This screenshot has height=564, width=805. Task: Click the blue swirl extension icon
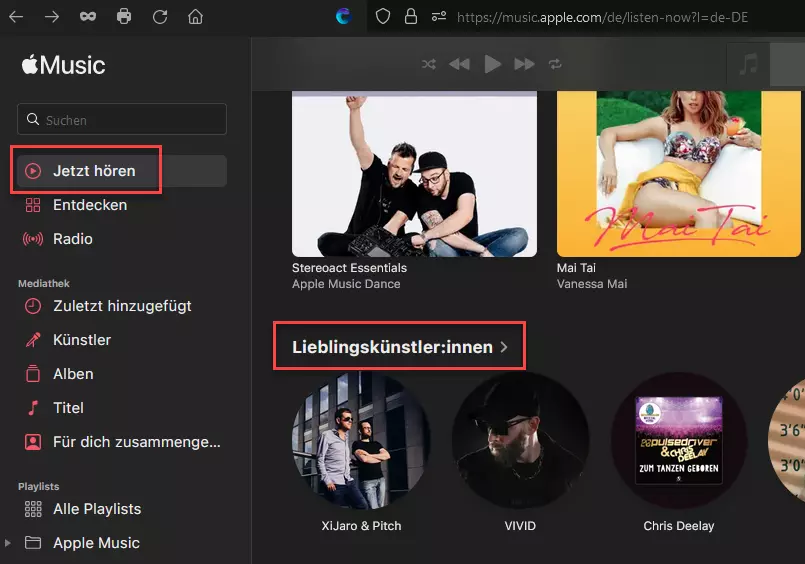343,17
